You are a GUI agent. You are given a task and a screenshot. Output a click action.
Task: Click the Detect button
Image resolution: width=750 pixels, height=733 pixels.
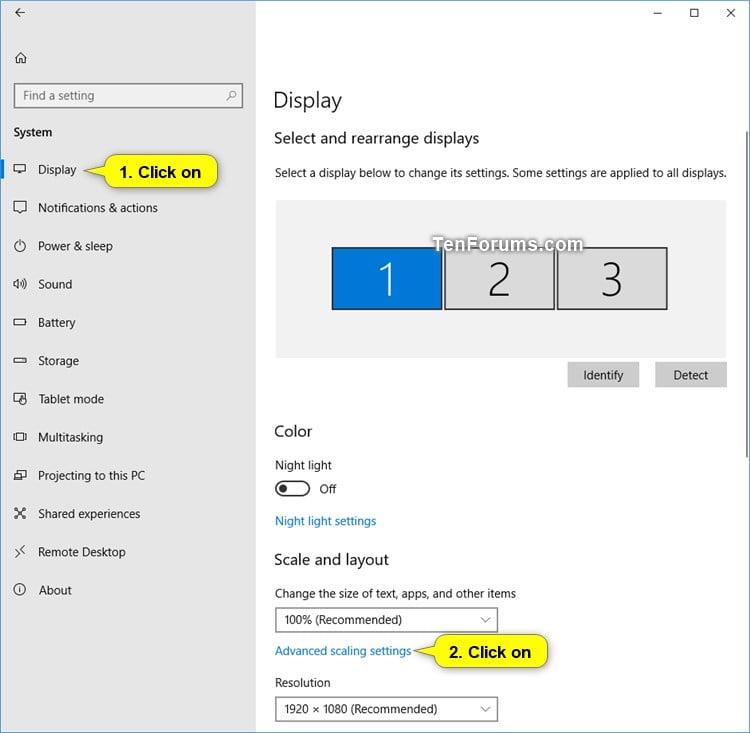coord(691,375)
